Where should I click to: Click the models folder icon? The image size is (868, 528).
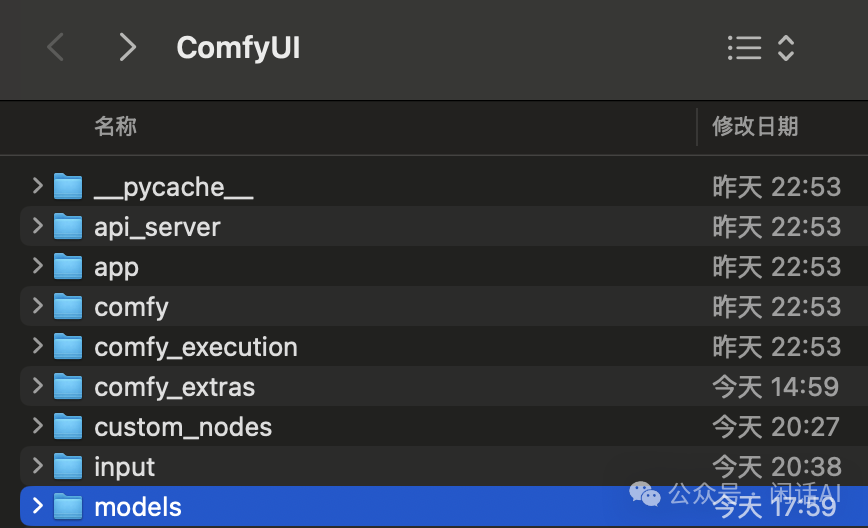coord(68,507)
